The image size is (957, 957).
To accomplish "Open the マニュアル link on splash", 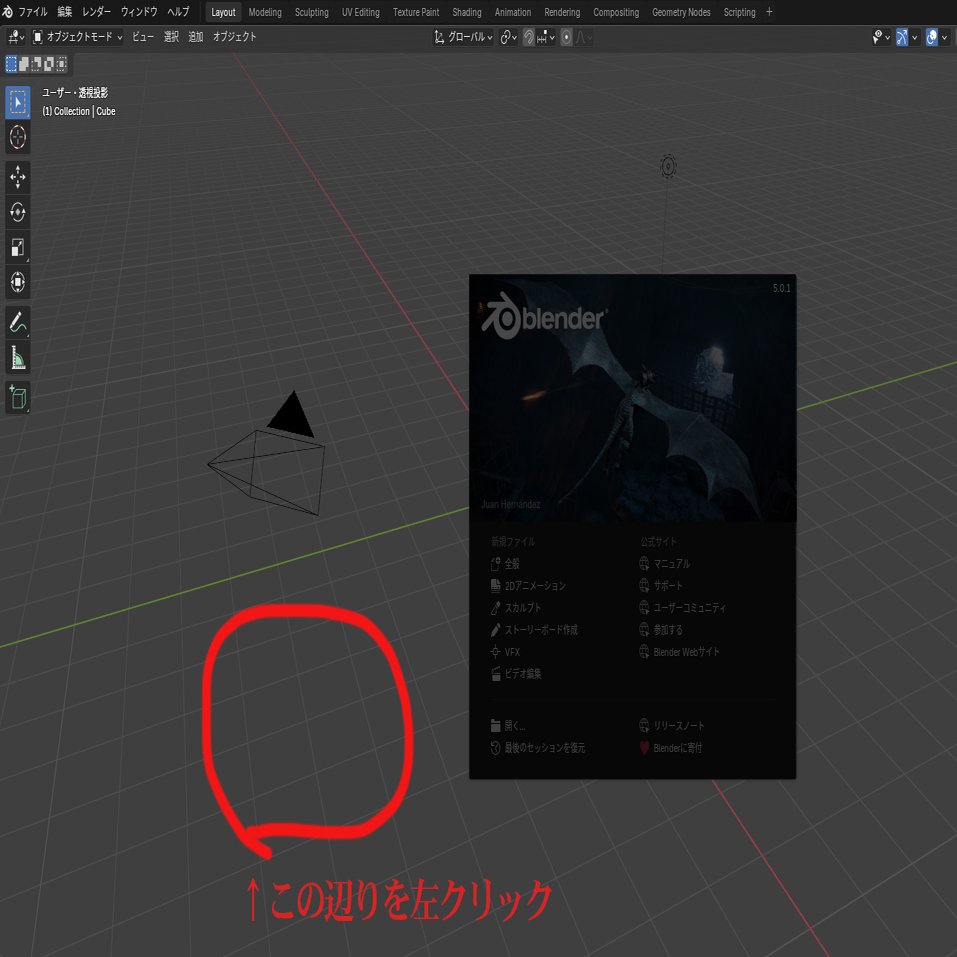I will 665,563.
